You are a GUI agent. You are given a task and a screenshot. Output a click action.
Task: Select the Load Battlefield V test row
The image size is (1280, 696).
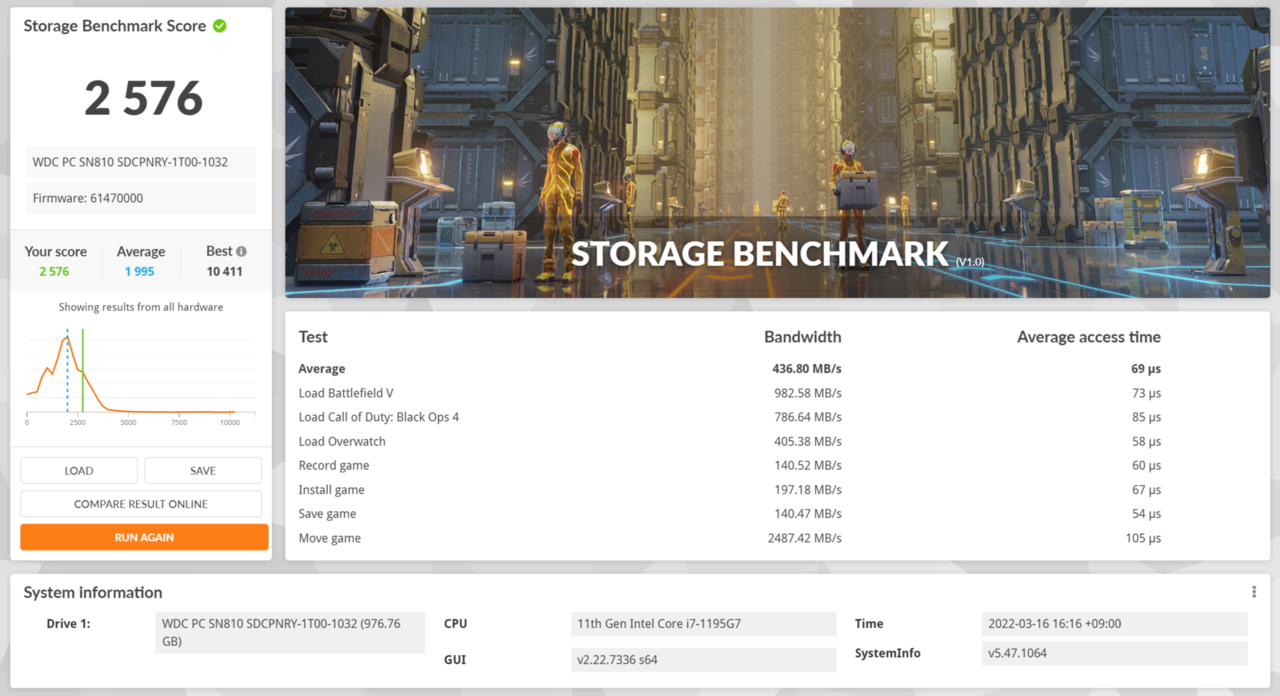point(345,392)
